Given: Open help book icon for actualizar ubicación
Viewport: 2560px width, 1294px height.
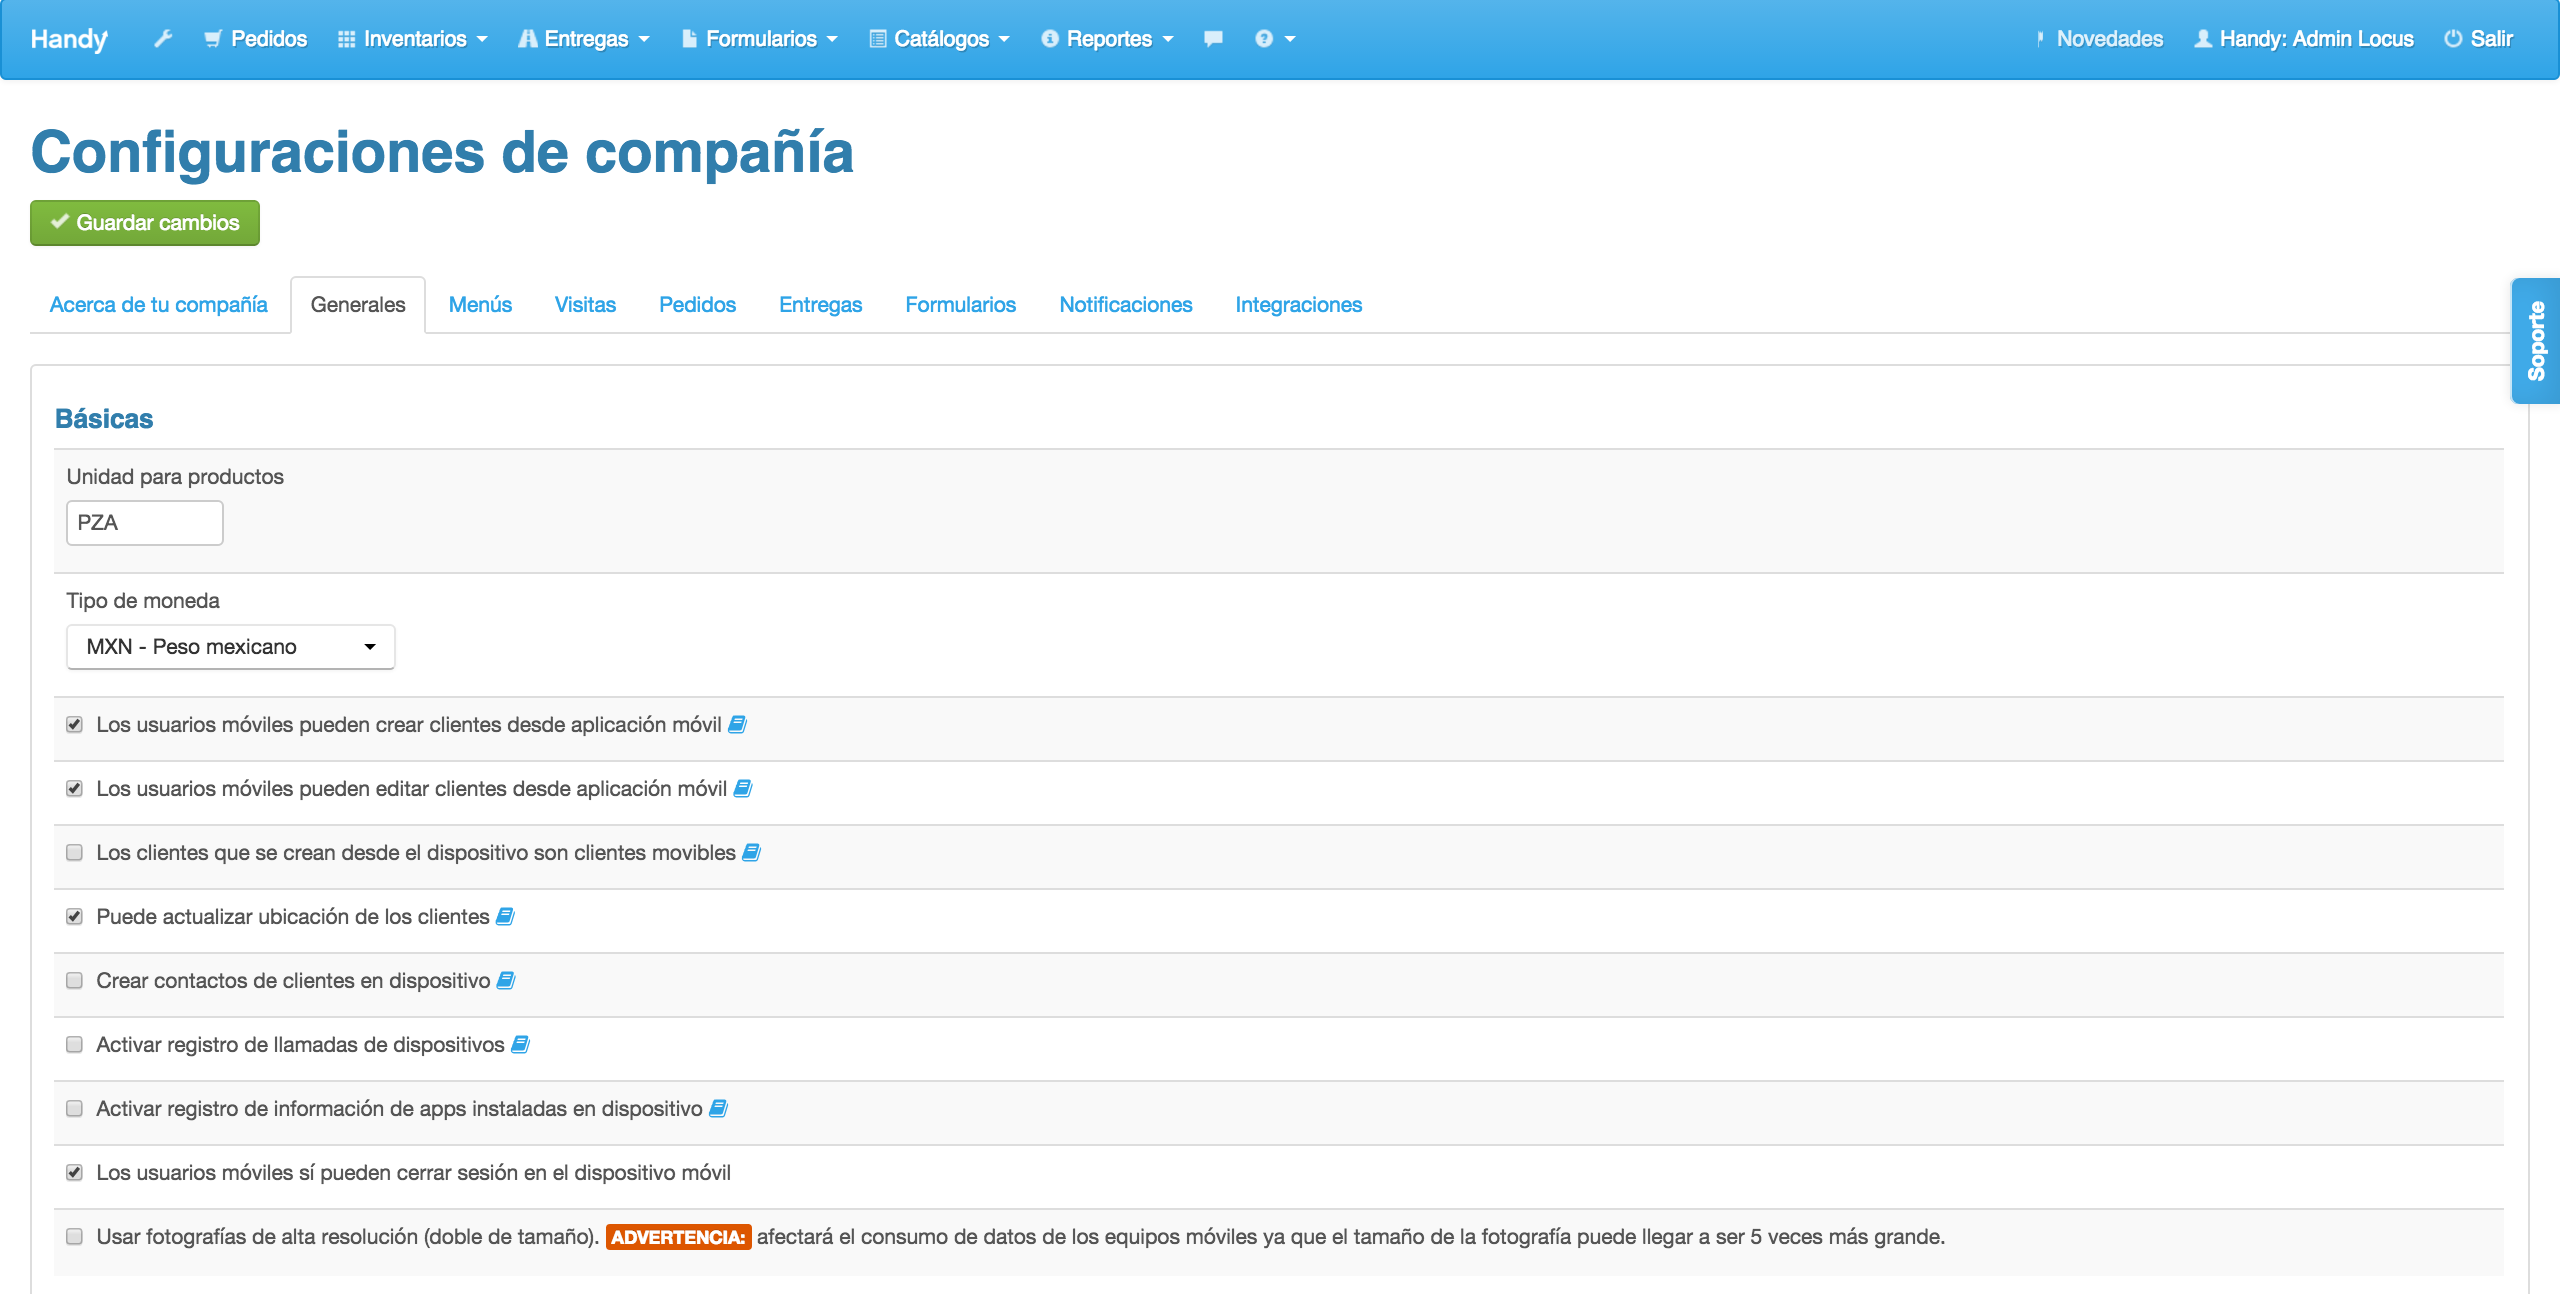Looking at the screenshot, I should 505,917.
